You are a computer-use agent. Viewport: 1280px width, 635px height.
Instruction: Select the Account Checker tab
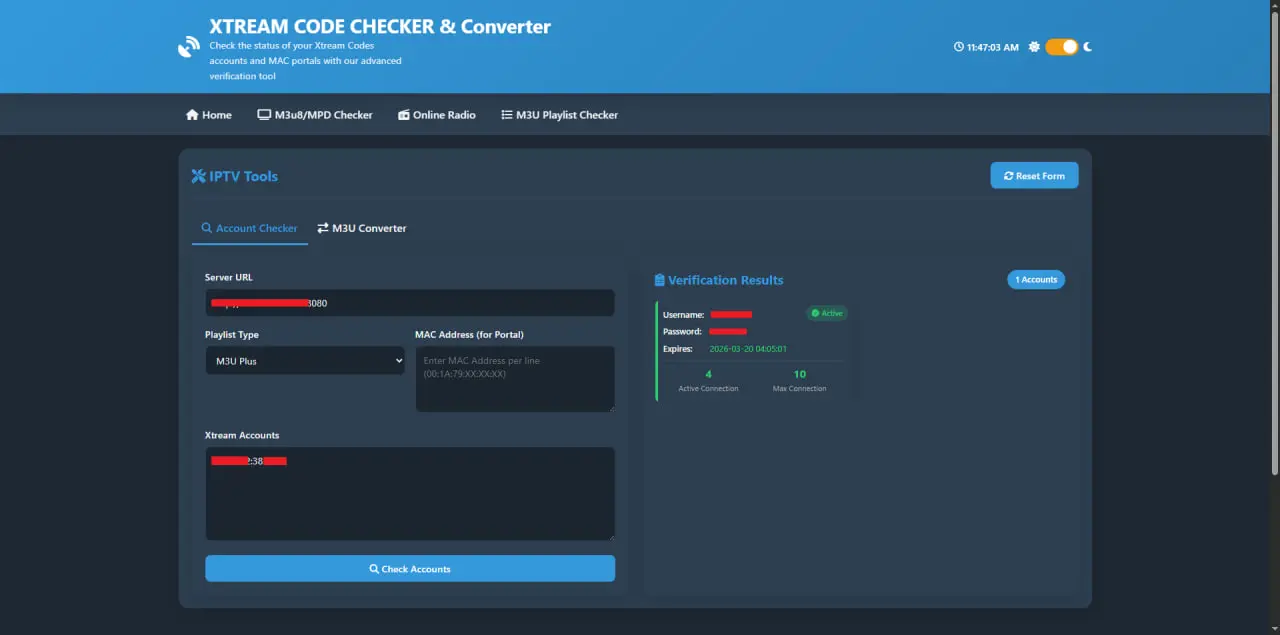[250, 228]
